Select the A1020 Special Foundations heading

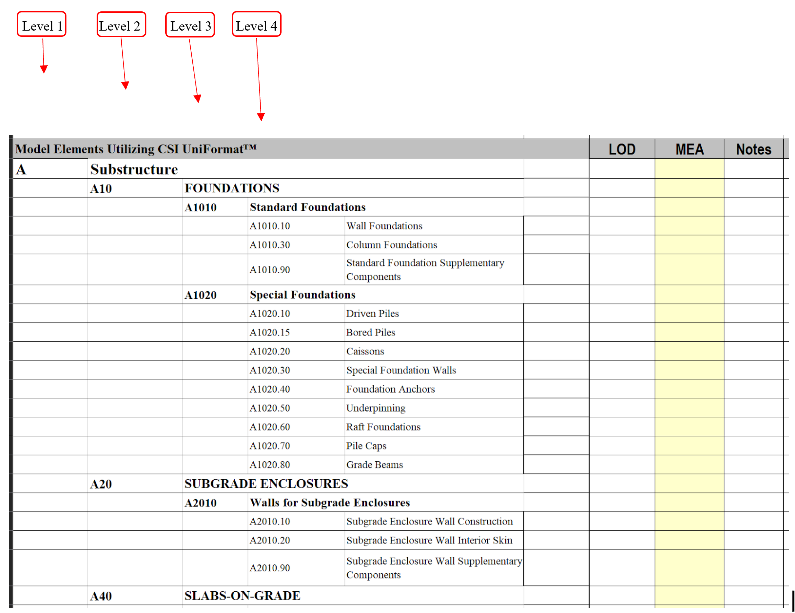tap(302, 295)
